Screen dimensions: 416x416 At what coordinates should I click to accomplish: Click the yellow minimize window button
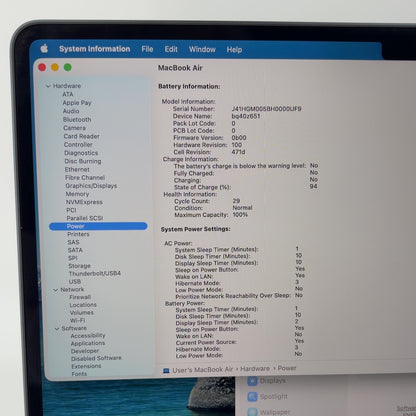(55, 67)
